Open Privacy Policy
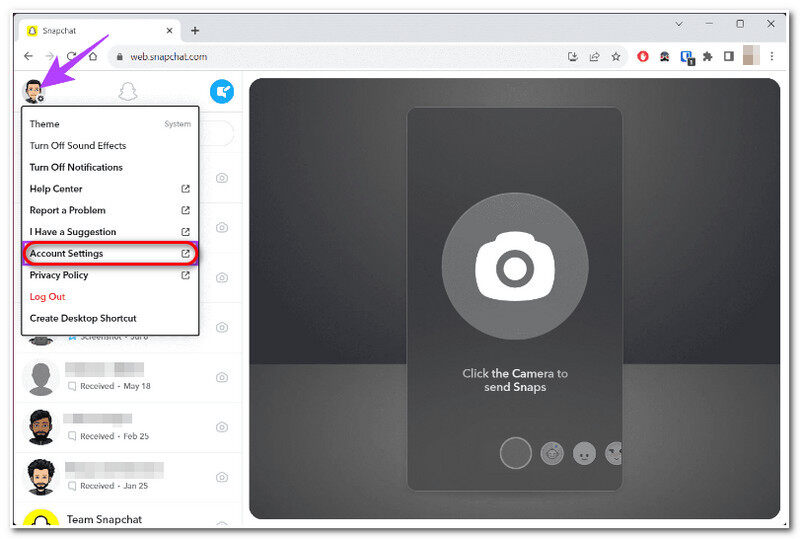The image size is (800, 539). tap(110, 275)
